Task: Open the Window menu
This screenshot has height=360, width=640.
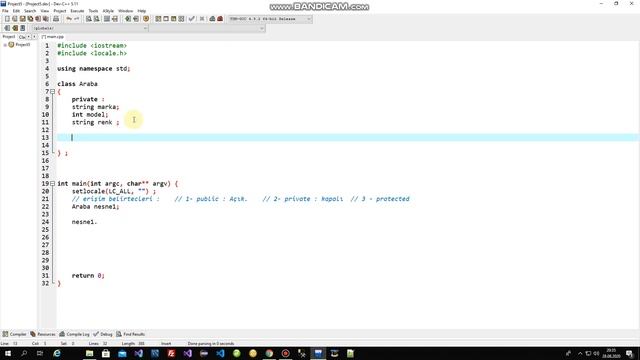Action: pyautogui.click(x=126, y=11)
